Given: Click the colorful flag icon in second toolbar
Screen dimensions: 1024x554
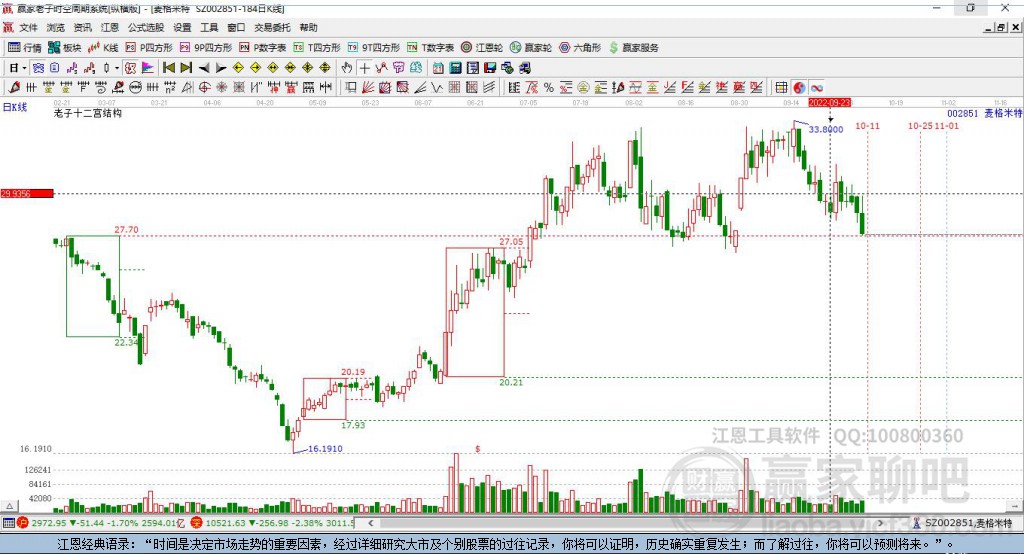Looking at the screenshot, I should pyautogui.click(x=148, y=68).
